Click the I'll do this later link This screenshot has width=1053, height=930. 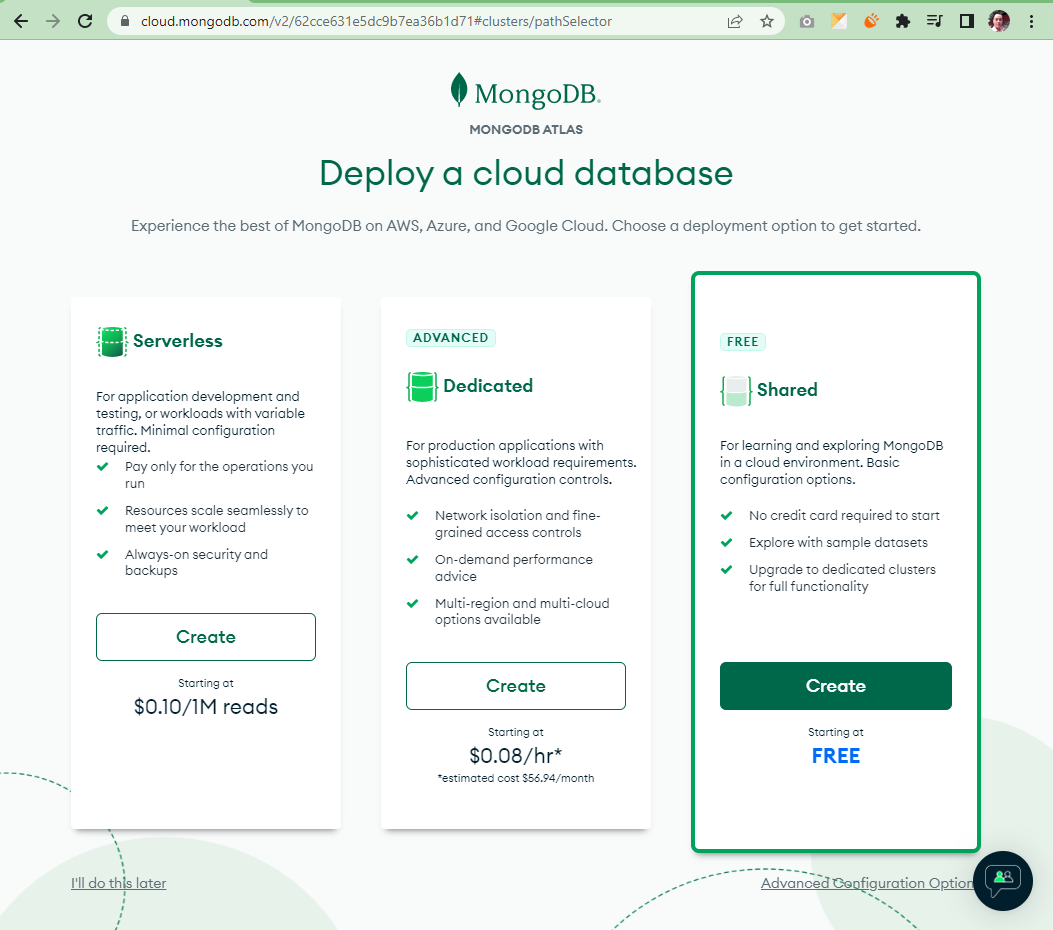pos(119,883)
